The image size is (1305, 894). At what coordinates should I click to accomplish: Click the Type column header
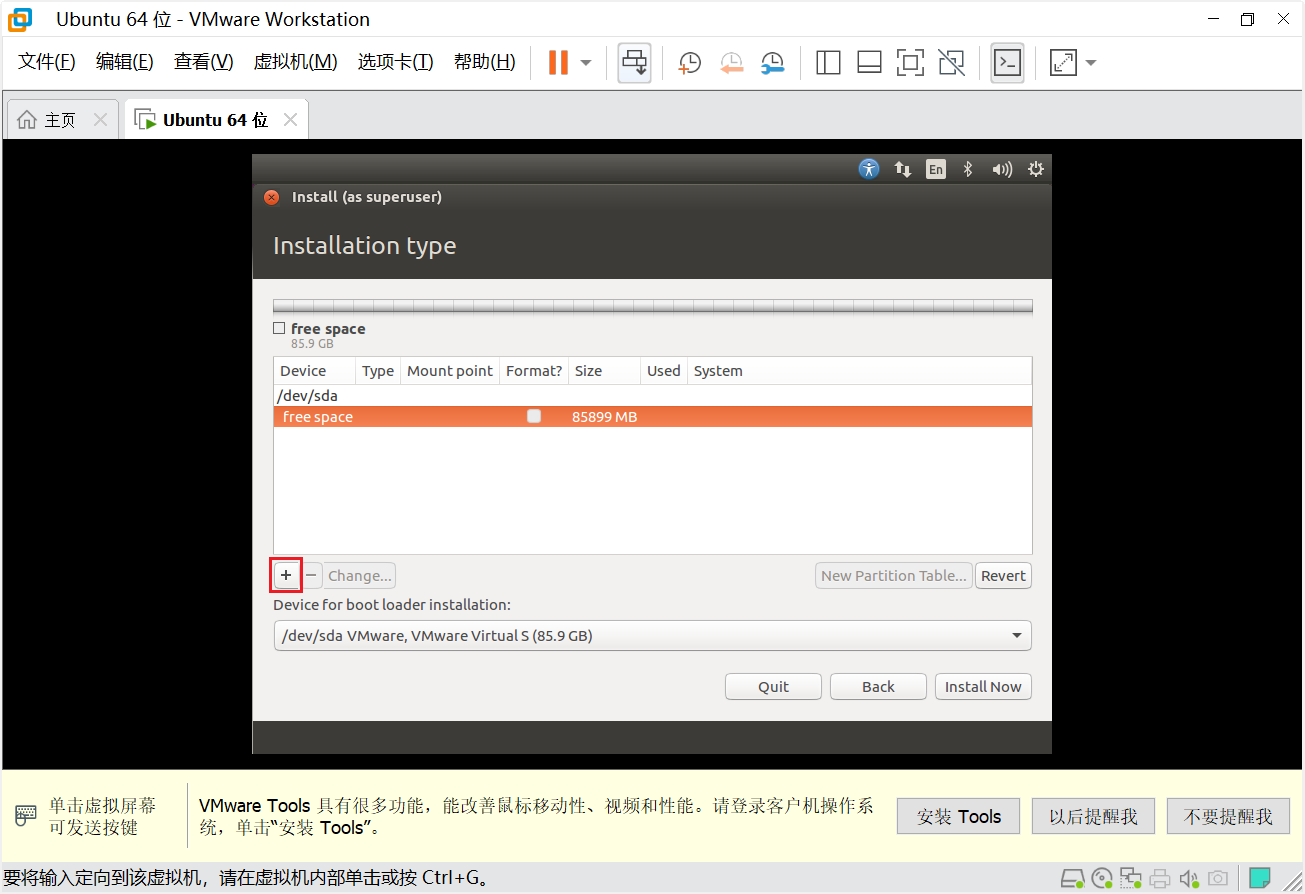378,371
